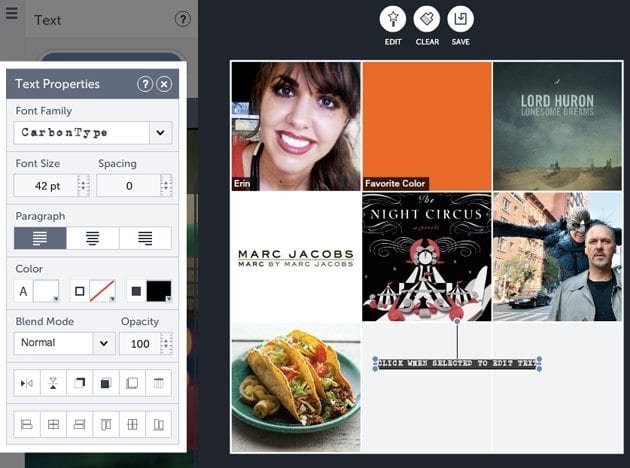Screen dimensions: 630x468
Task: Select the Marc Jacobs logo cell
Action: 296,257
